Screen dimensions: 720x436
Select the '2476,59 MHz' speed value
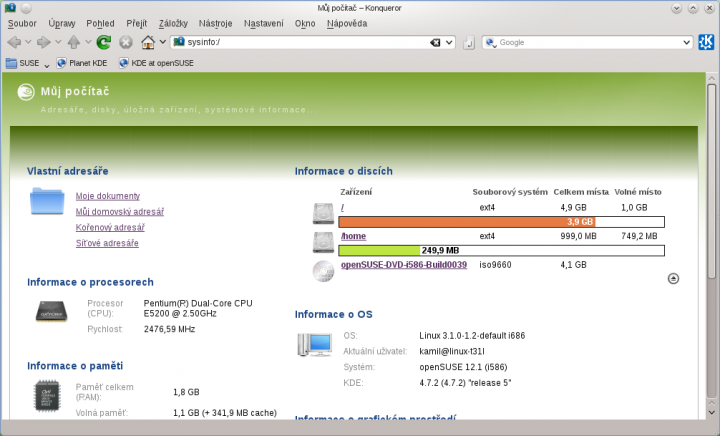click(x=169, y=329)
